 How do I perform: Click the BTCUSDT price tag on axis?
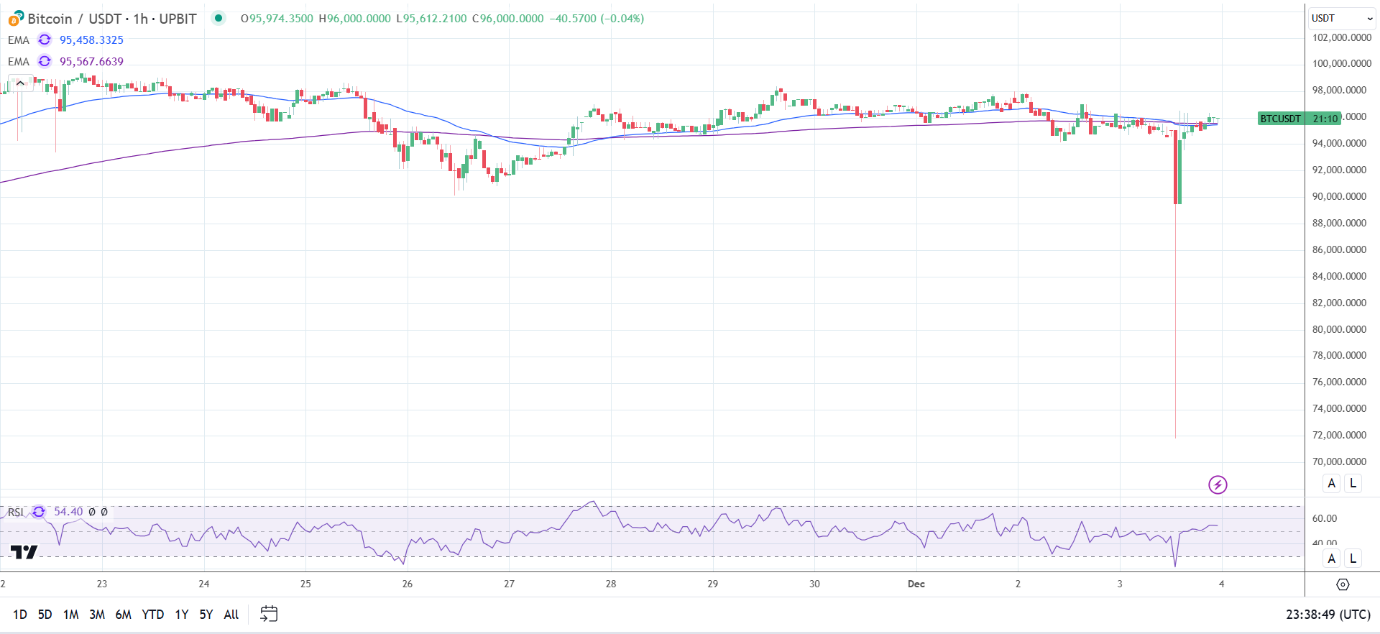[x=1280, y=118]
